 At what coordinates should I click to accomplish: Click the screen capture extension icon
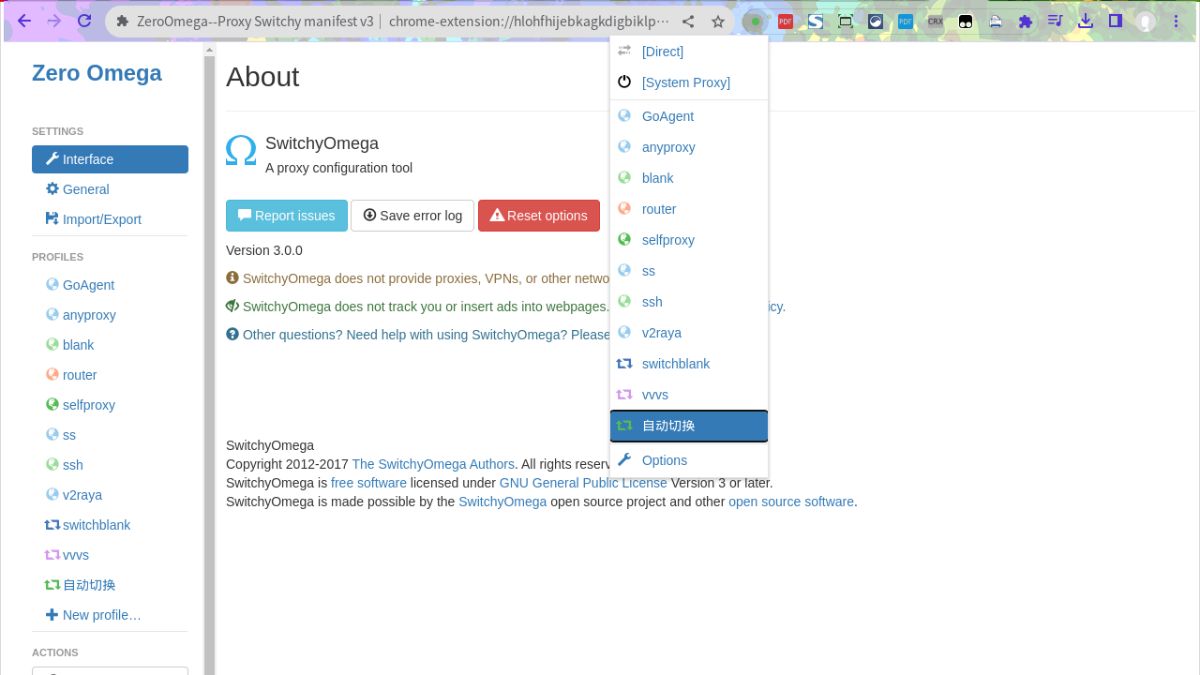click(x=846, y=21)
